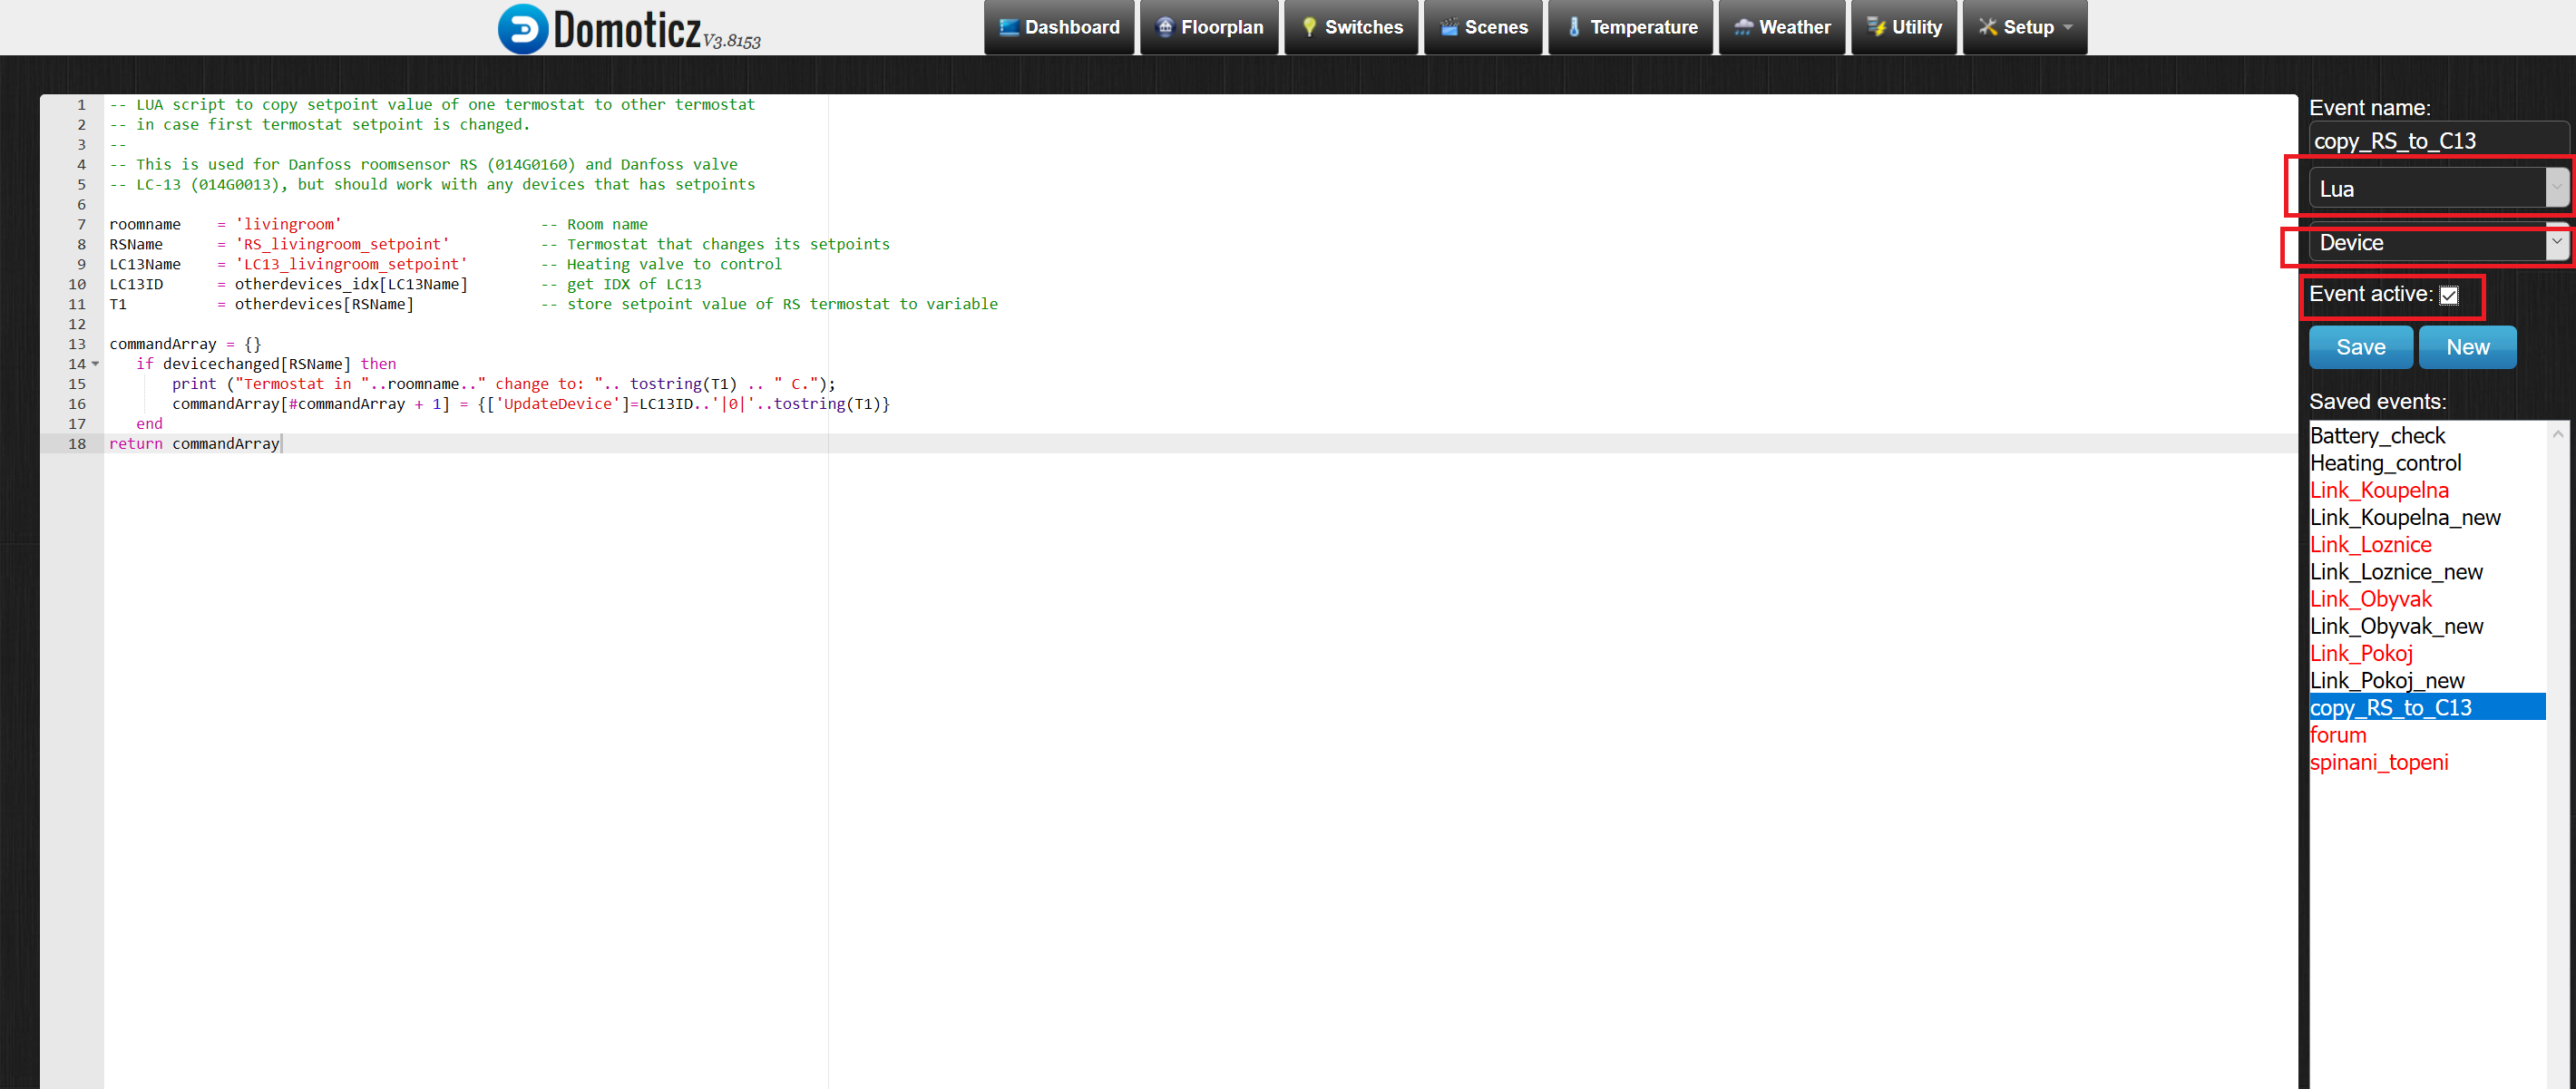Create a New event
This screenshot has width=2576, height=1089.
(x=2467, y=347)
